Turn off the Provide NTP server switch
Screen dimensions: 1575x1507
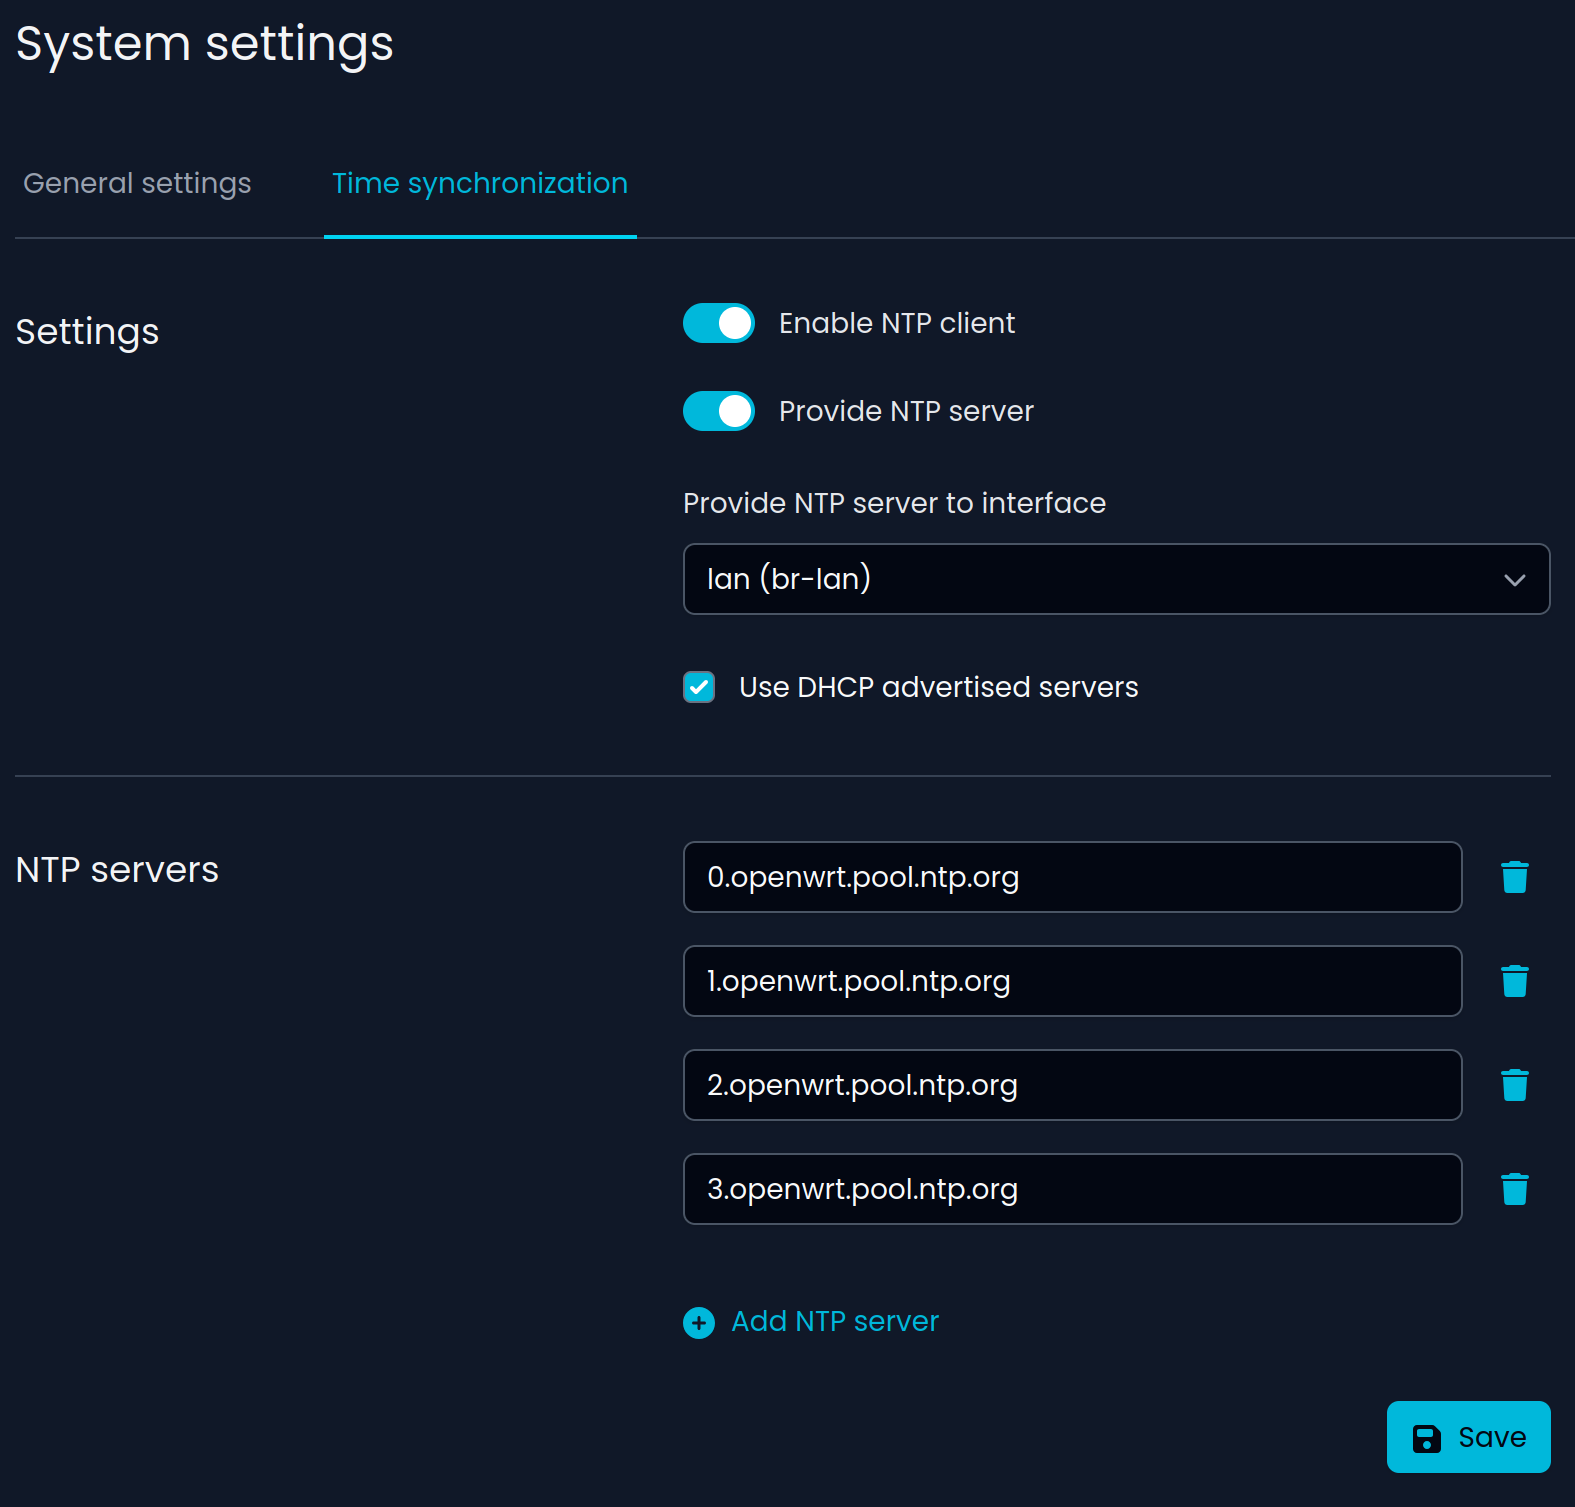[x=718, y=411]
